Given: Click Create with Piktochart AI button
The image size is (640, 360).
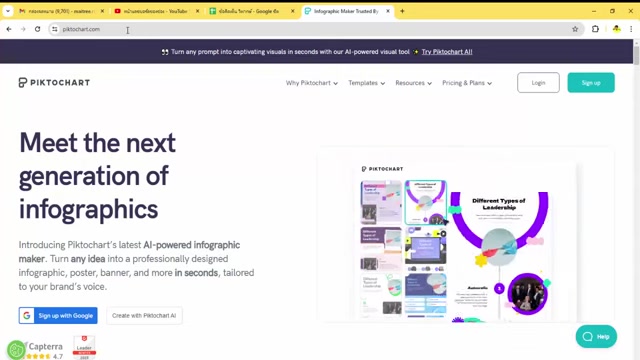Looking at the screenshot, I should coord(144,316).
